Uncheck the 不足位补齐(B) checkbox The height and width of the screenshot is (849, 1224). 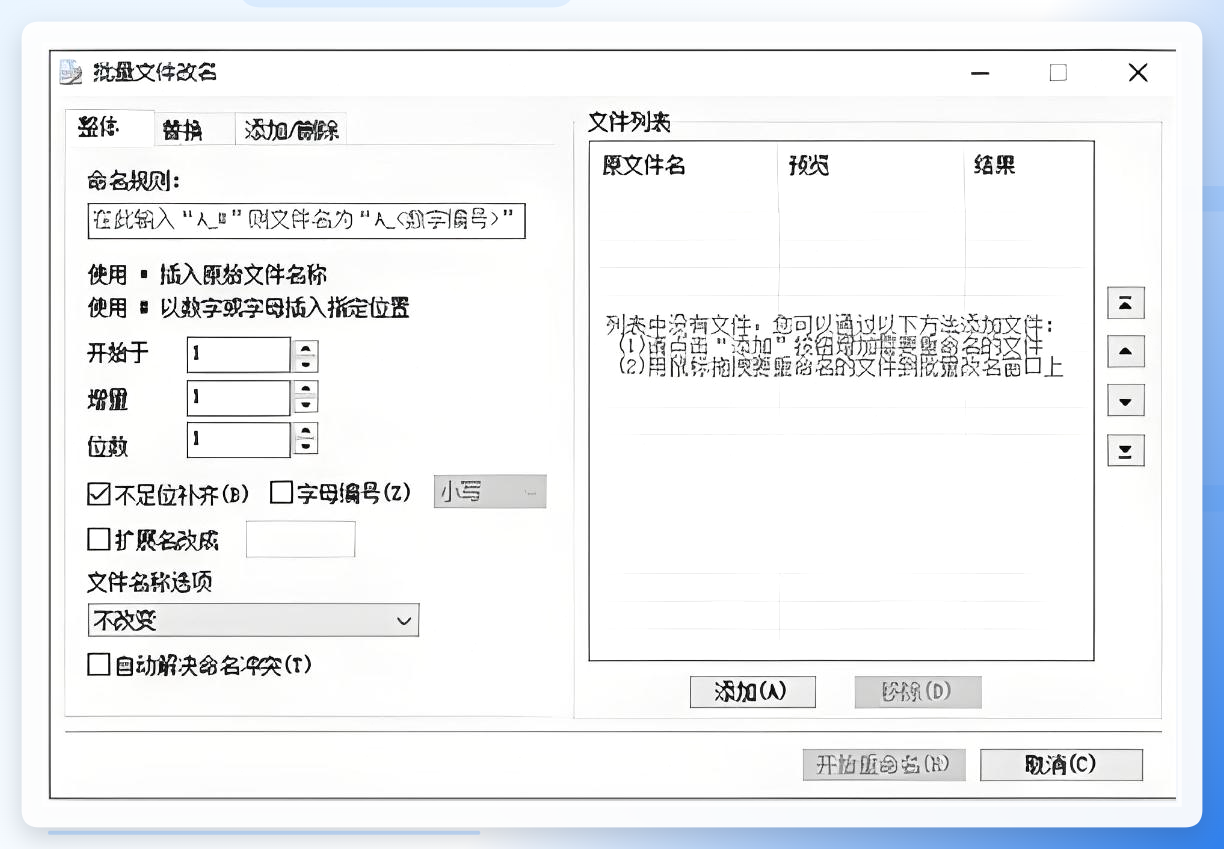[99, 493]
